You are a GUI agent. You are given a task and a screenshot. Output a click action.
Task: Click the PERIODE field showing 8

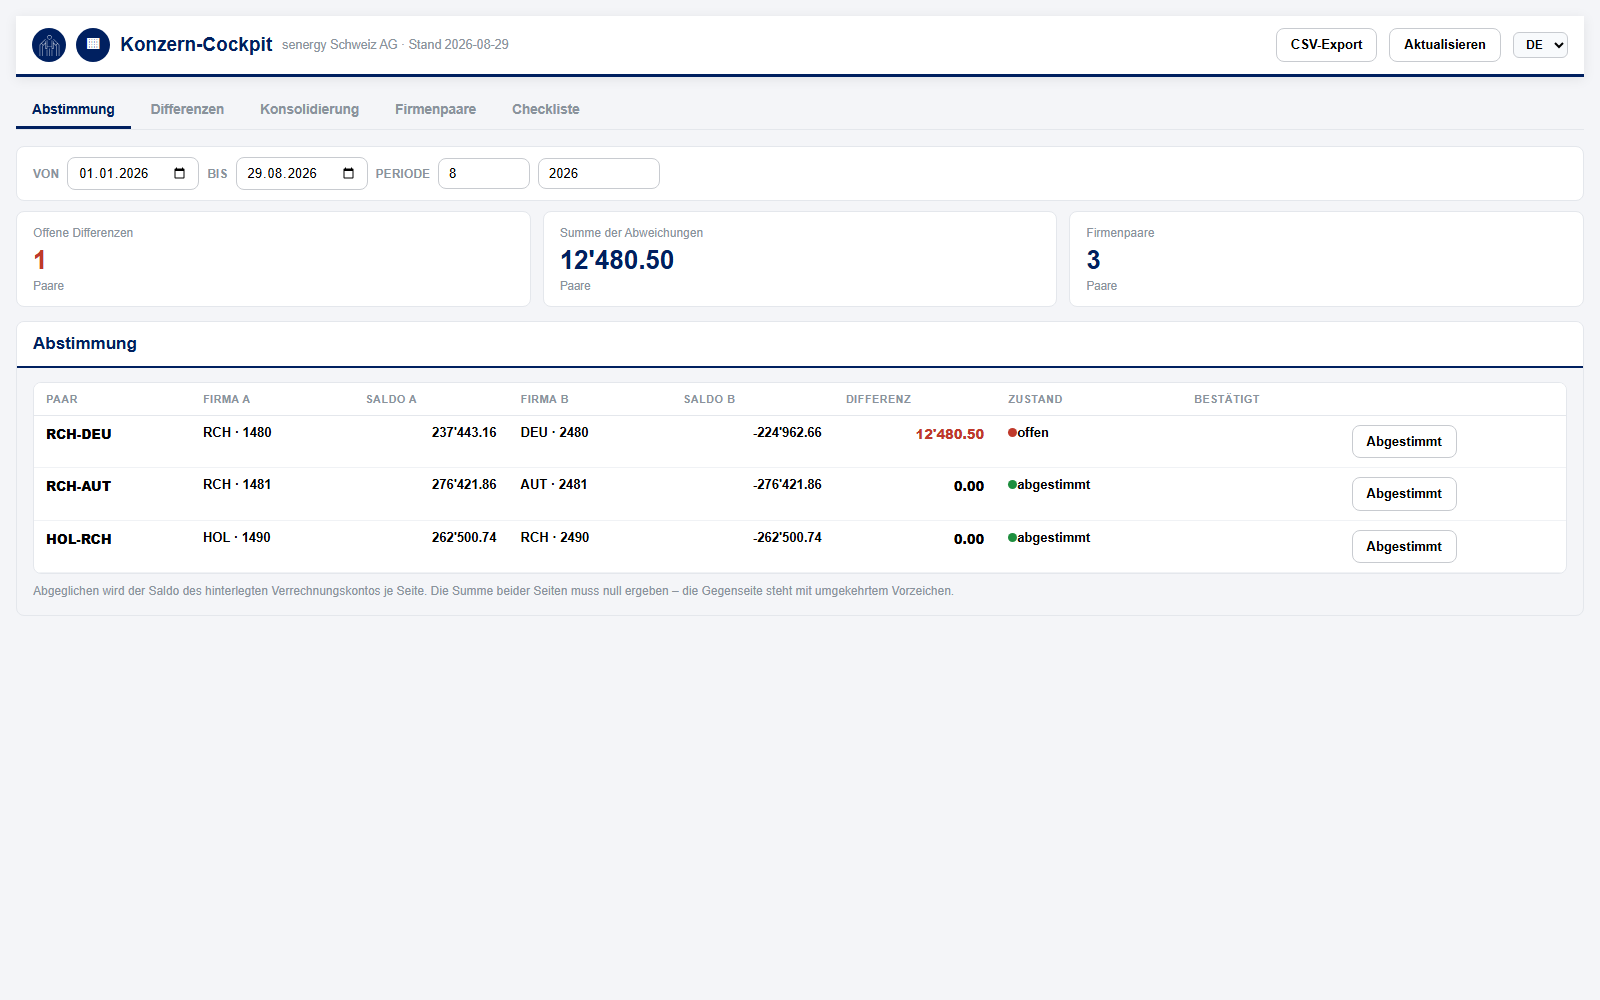coord(484,174)
